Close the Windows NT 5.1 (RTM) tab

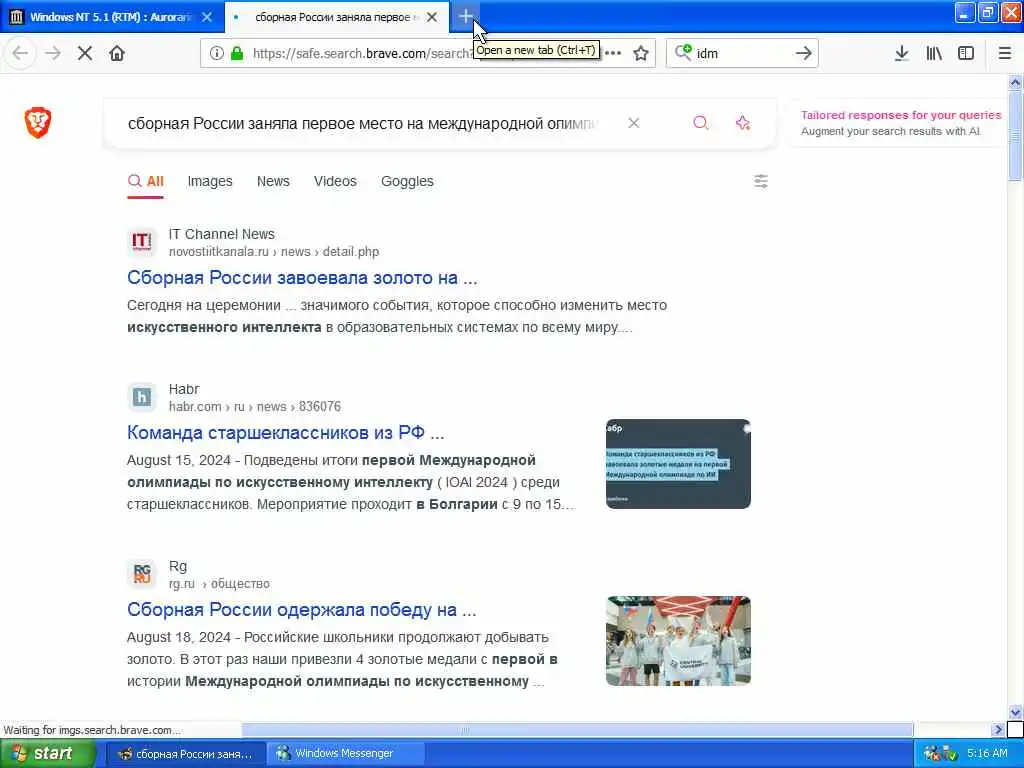pyautogui.click(x=207, y=17)
